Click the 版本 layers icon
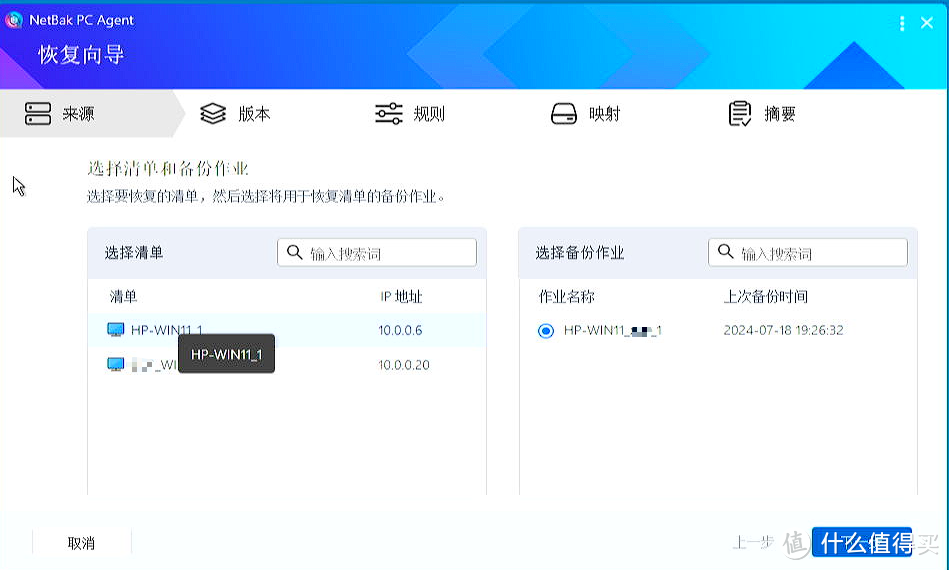Image resolution: width=949 pixels, height=570 pixels. (213, 114)
